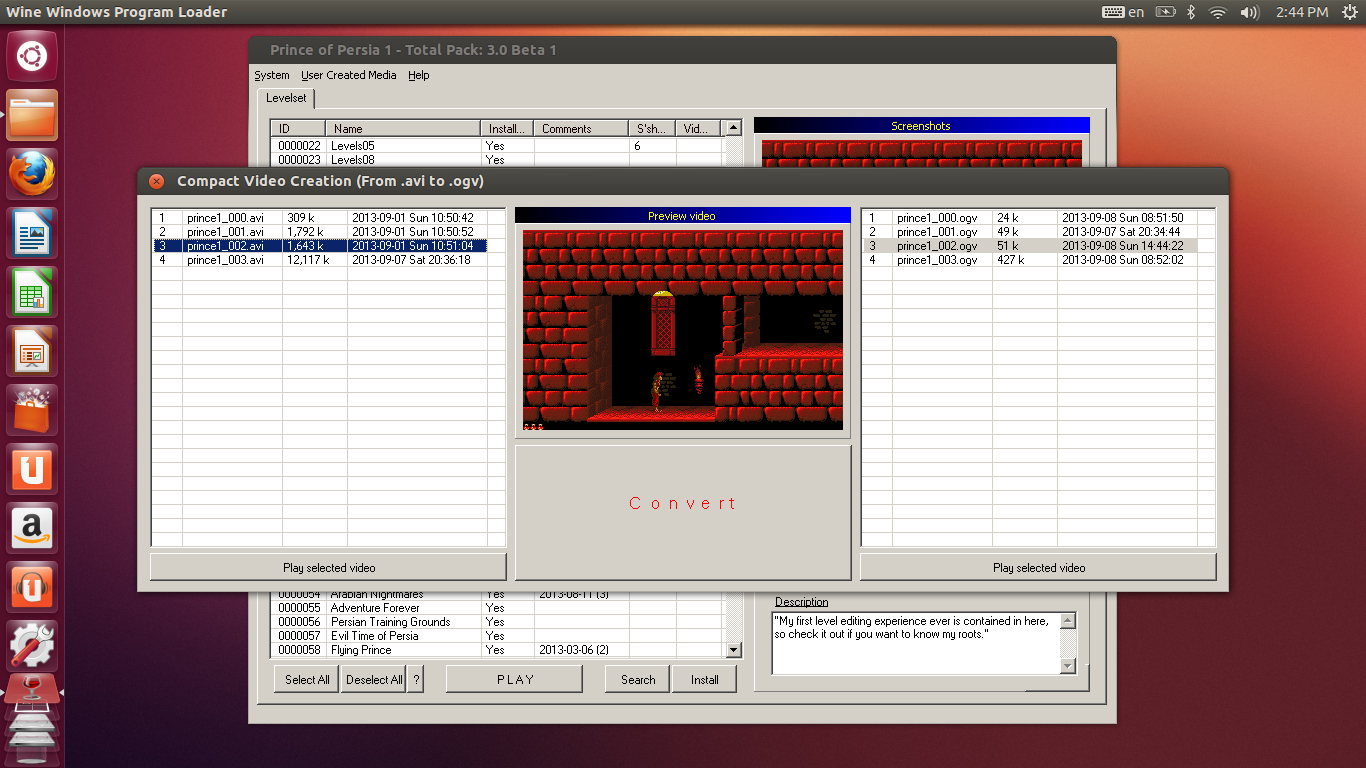Viewport: 1366px width, 768px height.
Task: Click the Search button
Action: coord(638,679)
